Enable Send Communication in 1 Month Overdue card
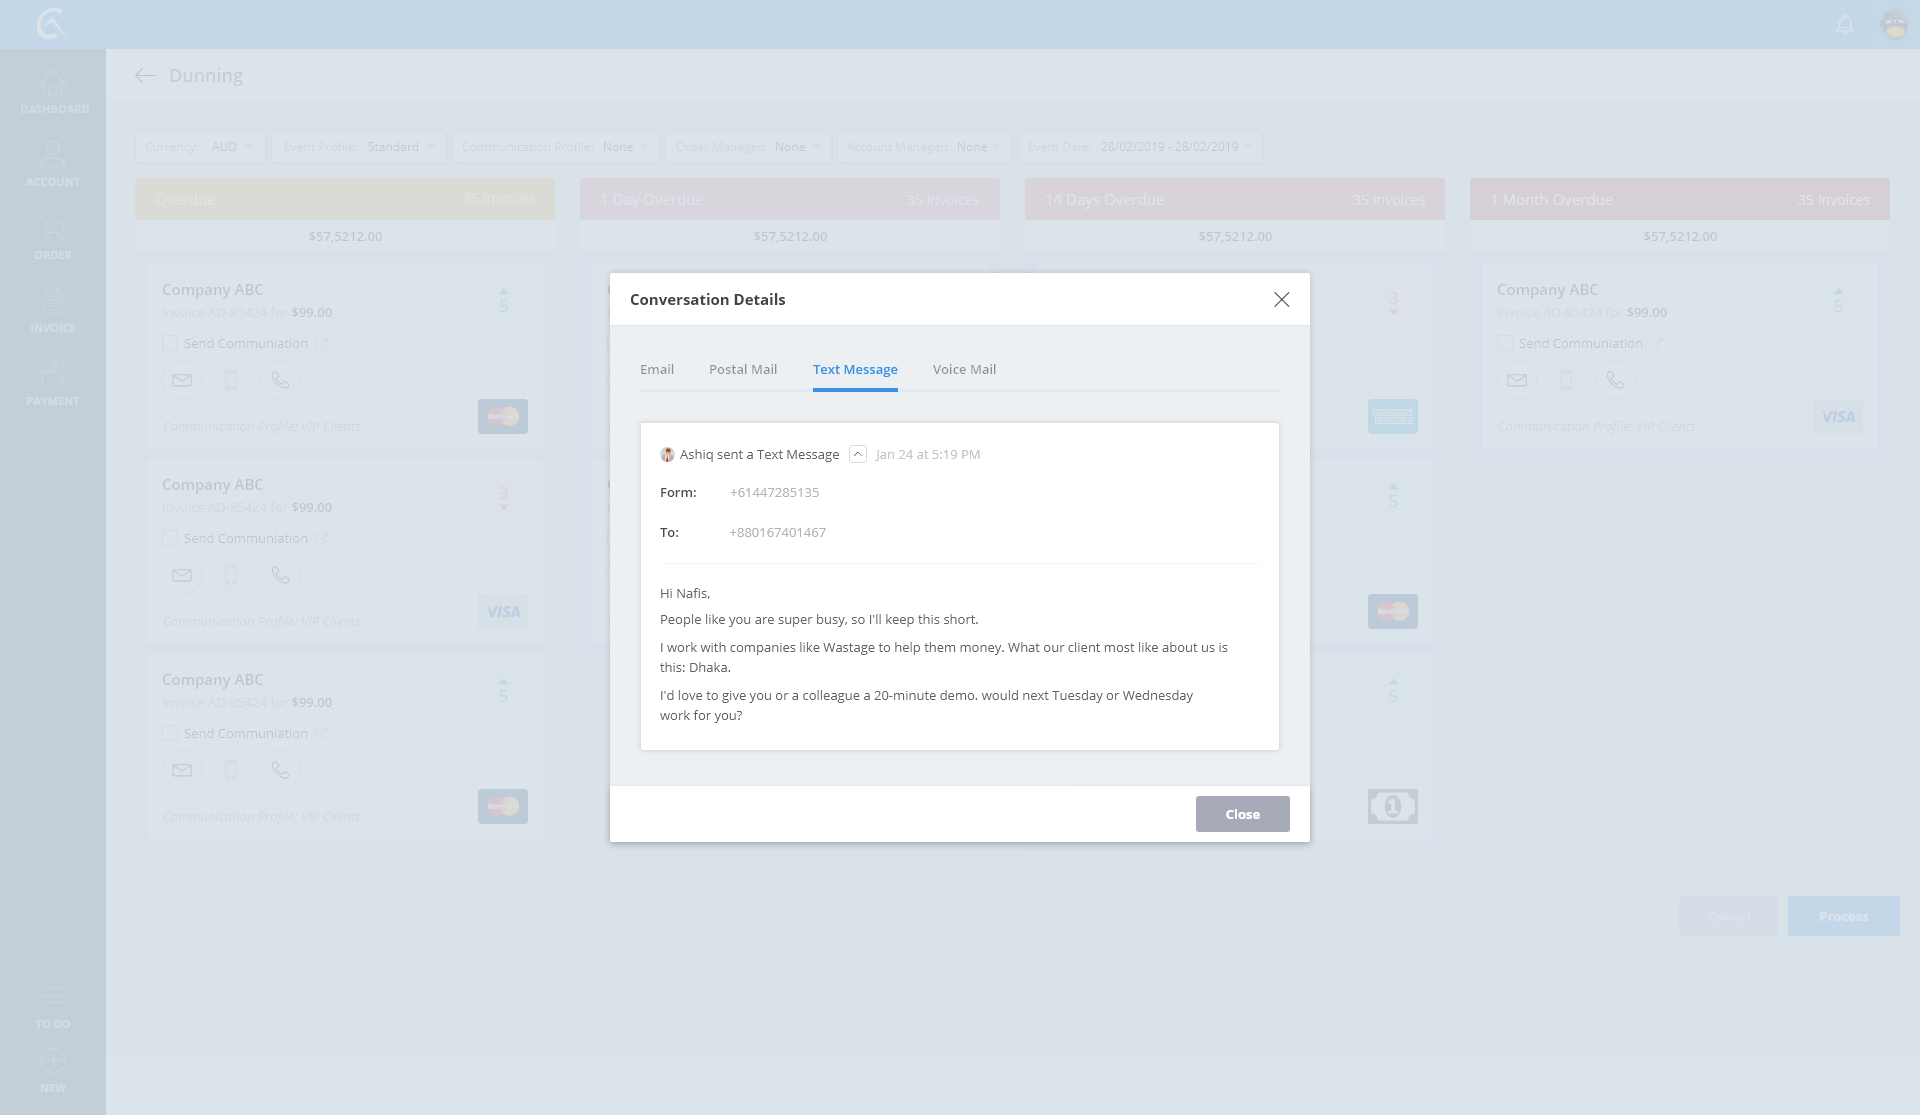Image resolution: width=1920 pixels, height=1115 pixels. (1505, 343)
